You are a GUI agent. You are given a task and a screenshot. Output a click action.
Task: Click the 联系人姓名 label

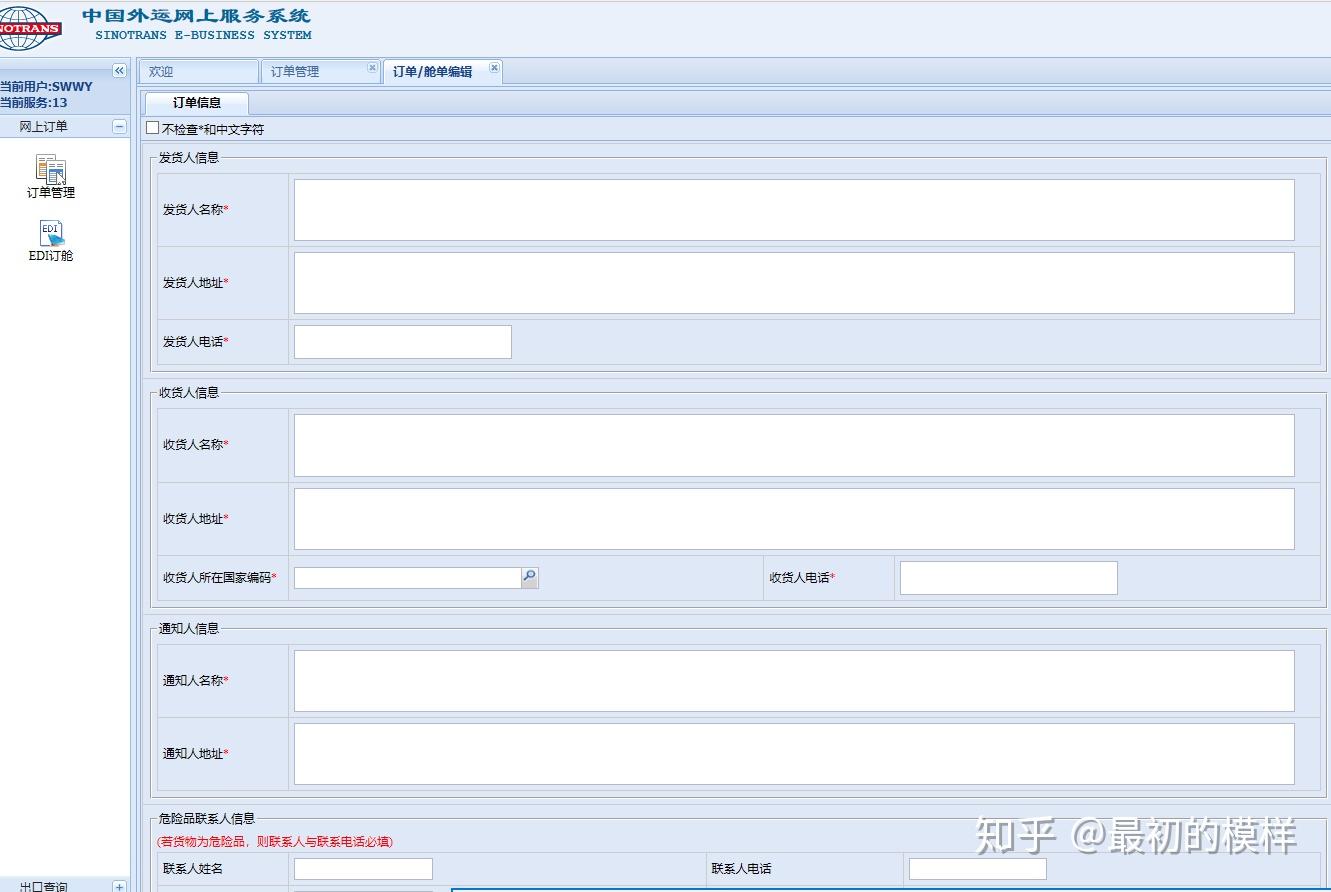click(193, 868)
